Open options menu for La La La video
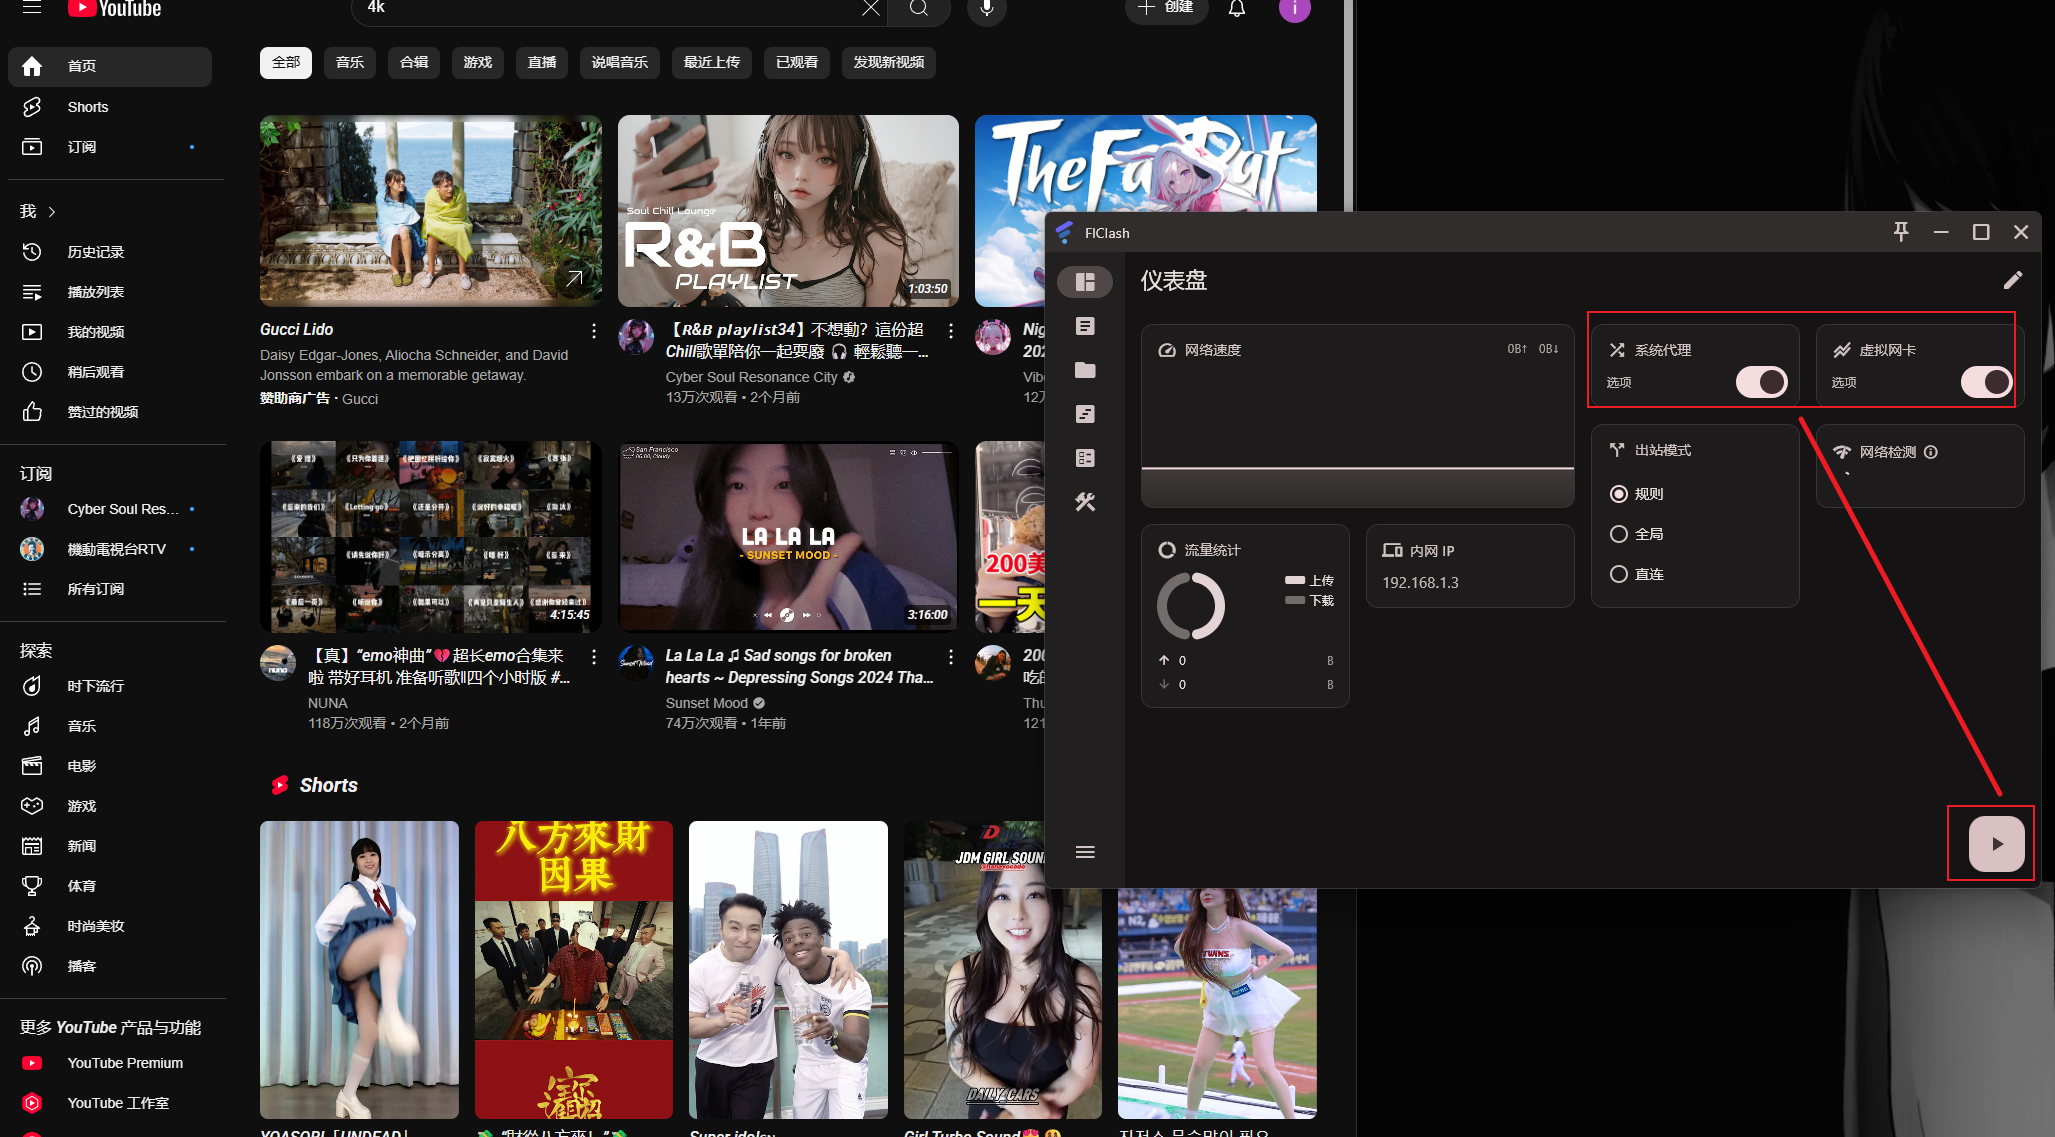Image resolution: width=2055 pixels, height=1137 pixels. 951,657
